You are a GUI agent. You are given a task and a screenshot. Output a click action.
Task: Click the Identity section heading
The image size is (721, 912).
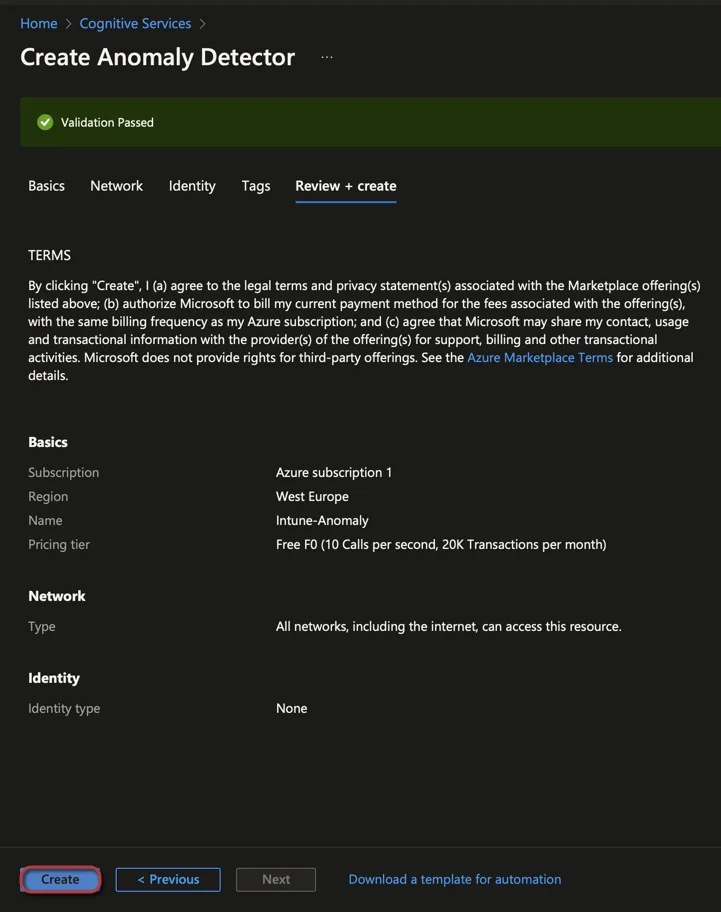point(54,678)
